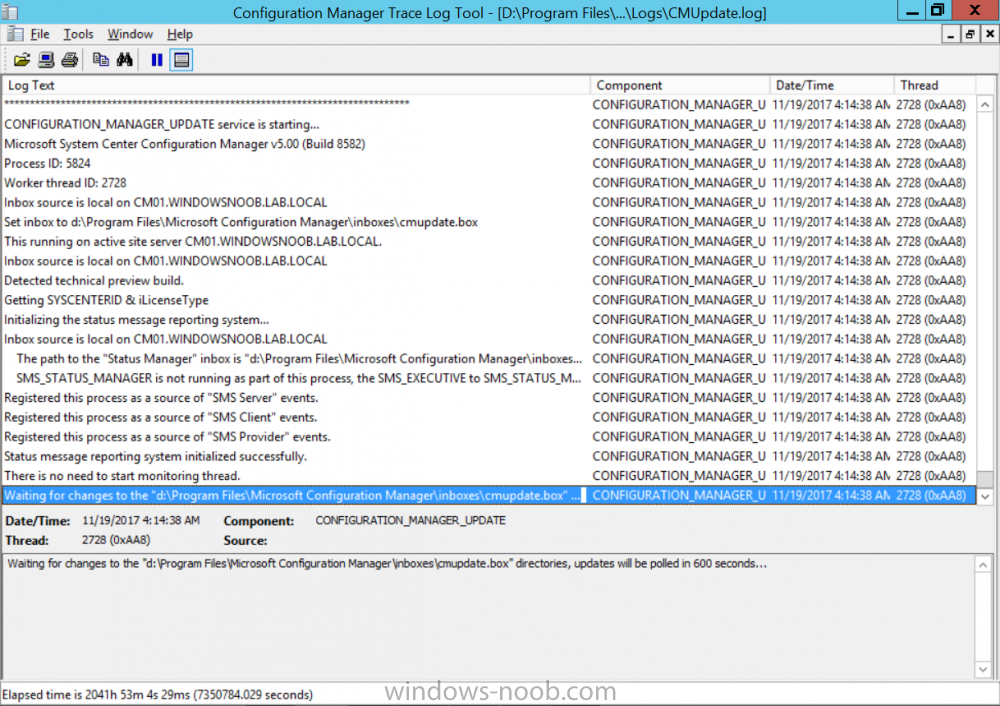Image resolution: width=1000 pixels, height=706 pixels.
Task: Click the Copy to clipboard icon
Action: 101,60
